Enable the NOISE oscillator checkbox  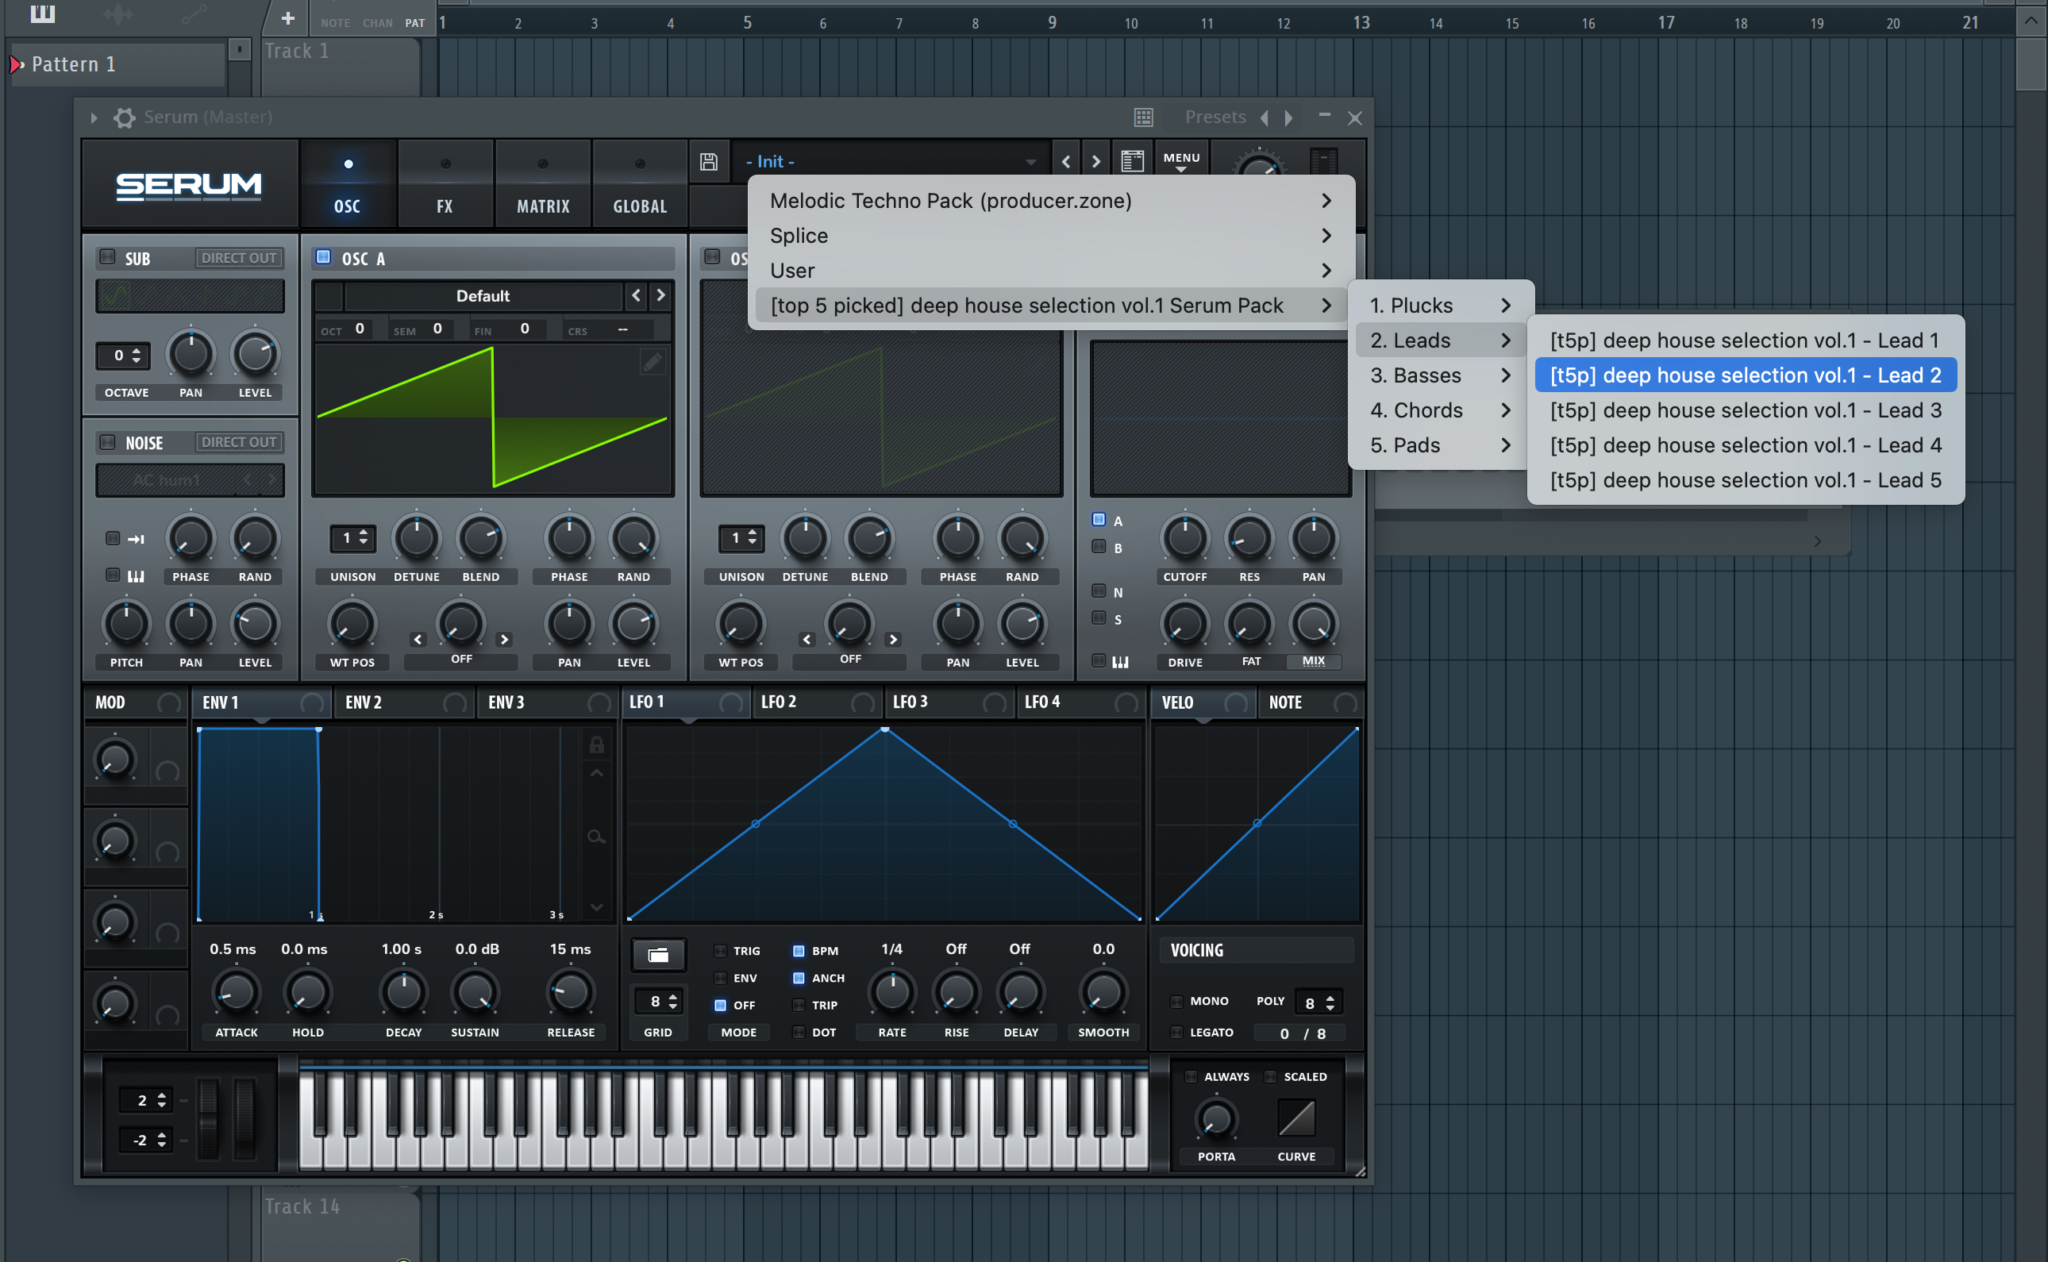pos(107,441)
